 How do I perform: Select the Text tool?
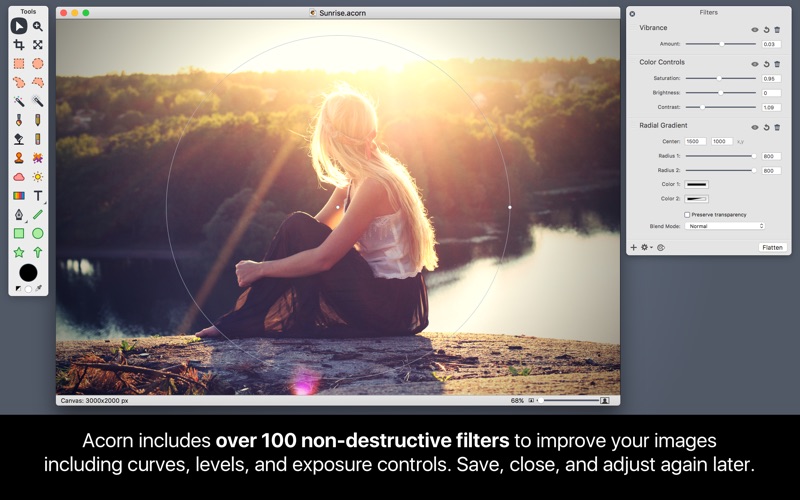[x=38, y=196]
